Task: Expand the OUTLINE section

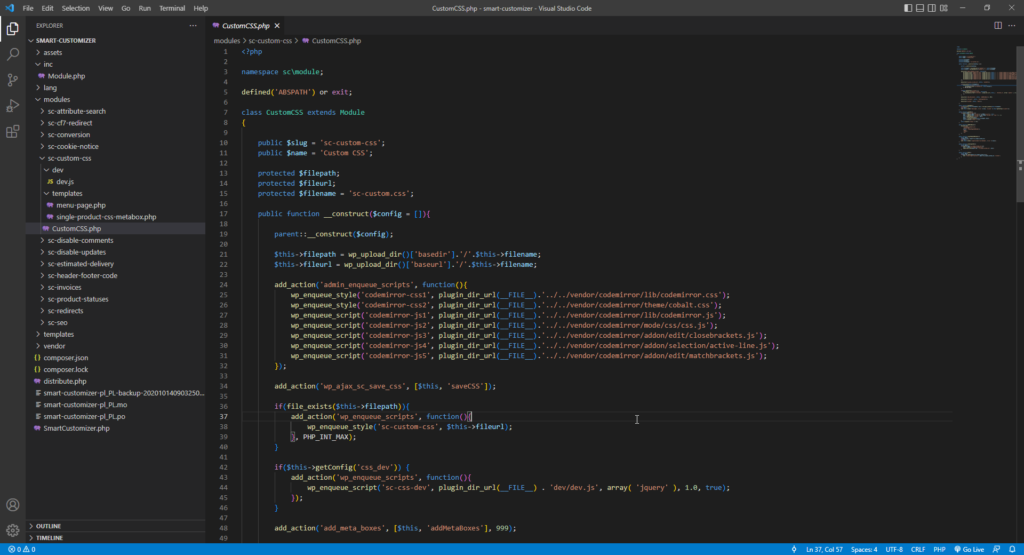Action: [48, 526]
